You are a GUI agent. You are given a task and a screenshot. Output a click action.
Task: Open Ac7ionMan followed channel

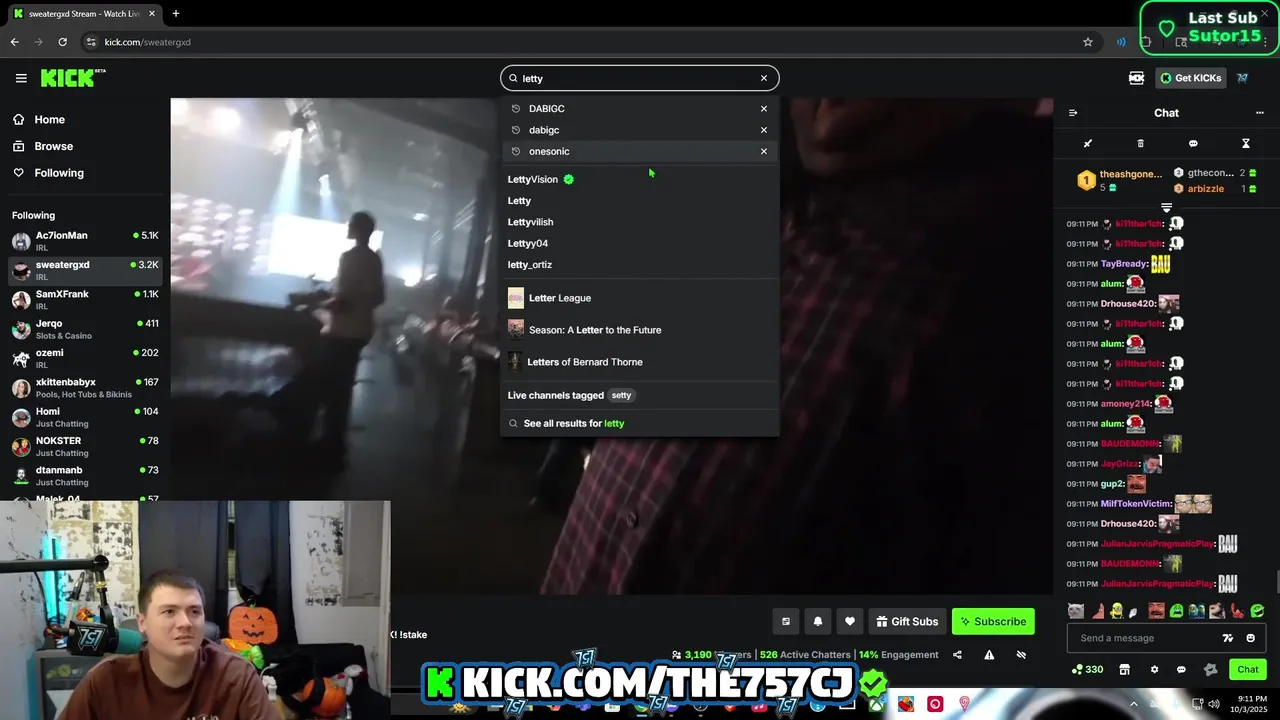pyautogui.click(x=85, y=241)
